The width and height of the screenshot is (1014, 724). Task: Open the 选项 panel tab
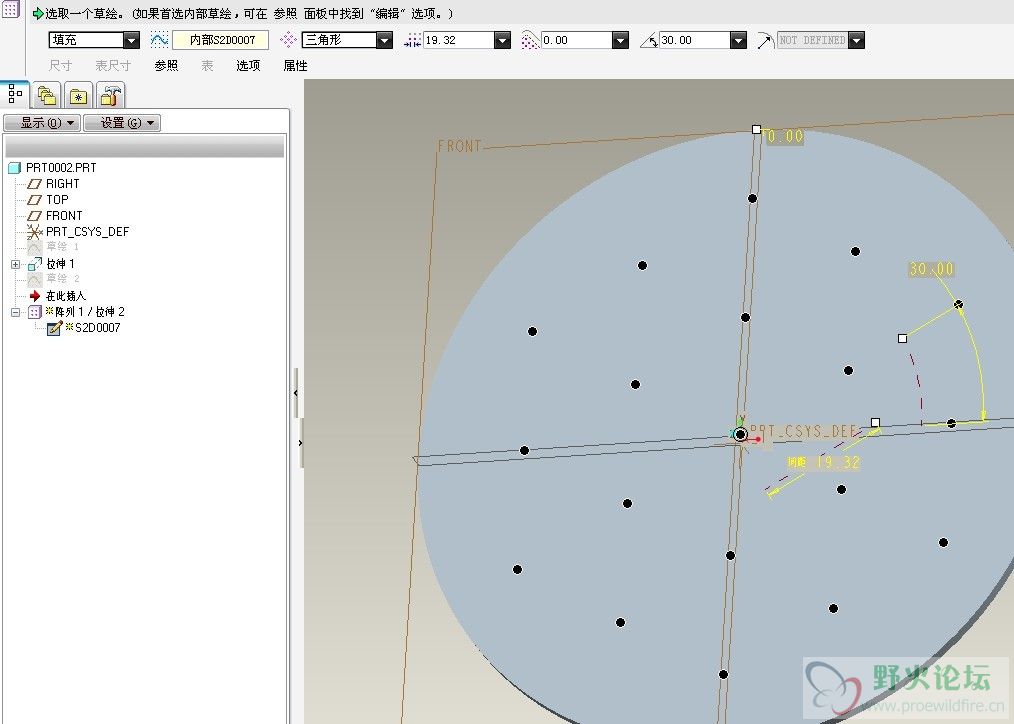[x=248, y=65]
